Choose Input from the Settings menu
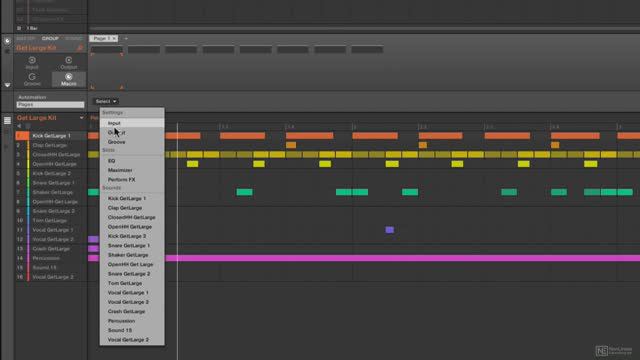The width and height of the screenshot is (640, 360). click(132, 123)
